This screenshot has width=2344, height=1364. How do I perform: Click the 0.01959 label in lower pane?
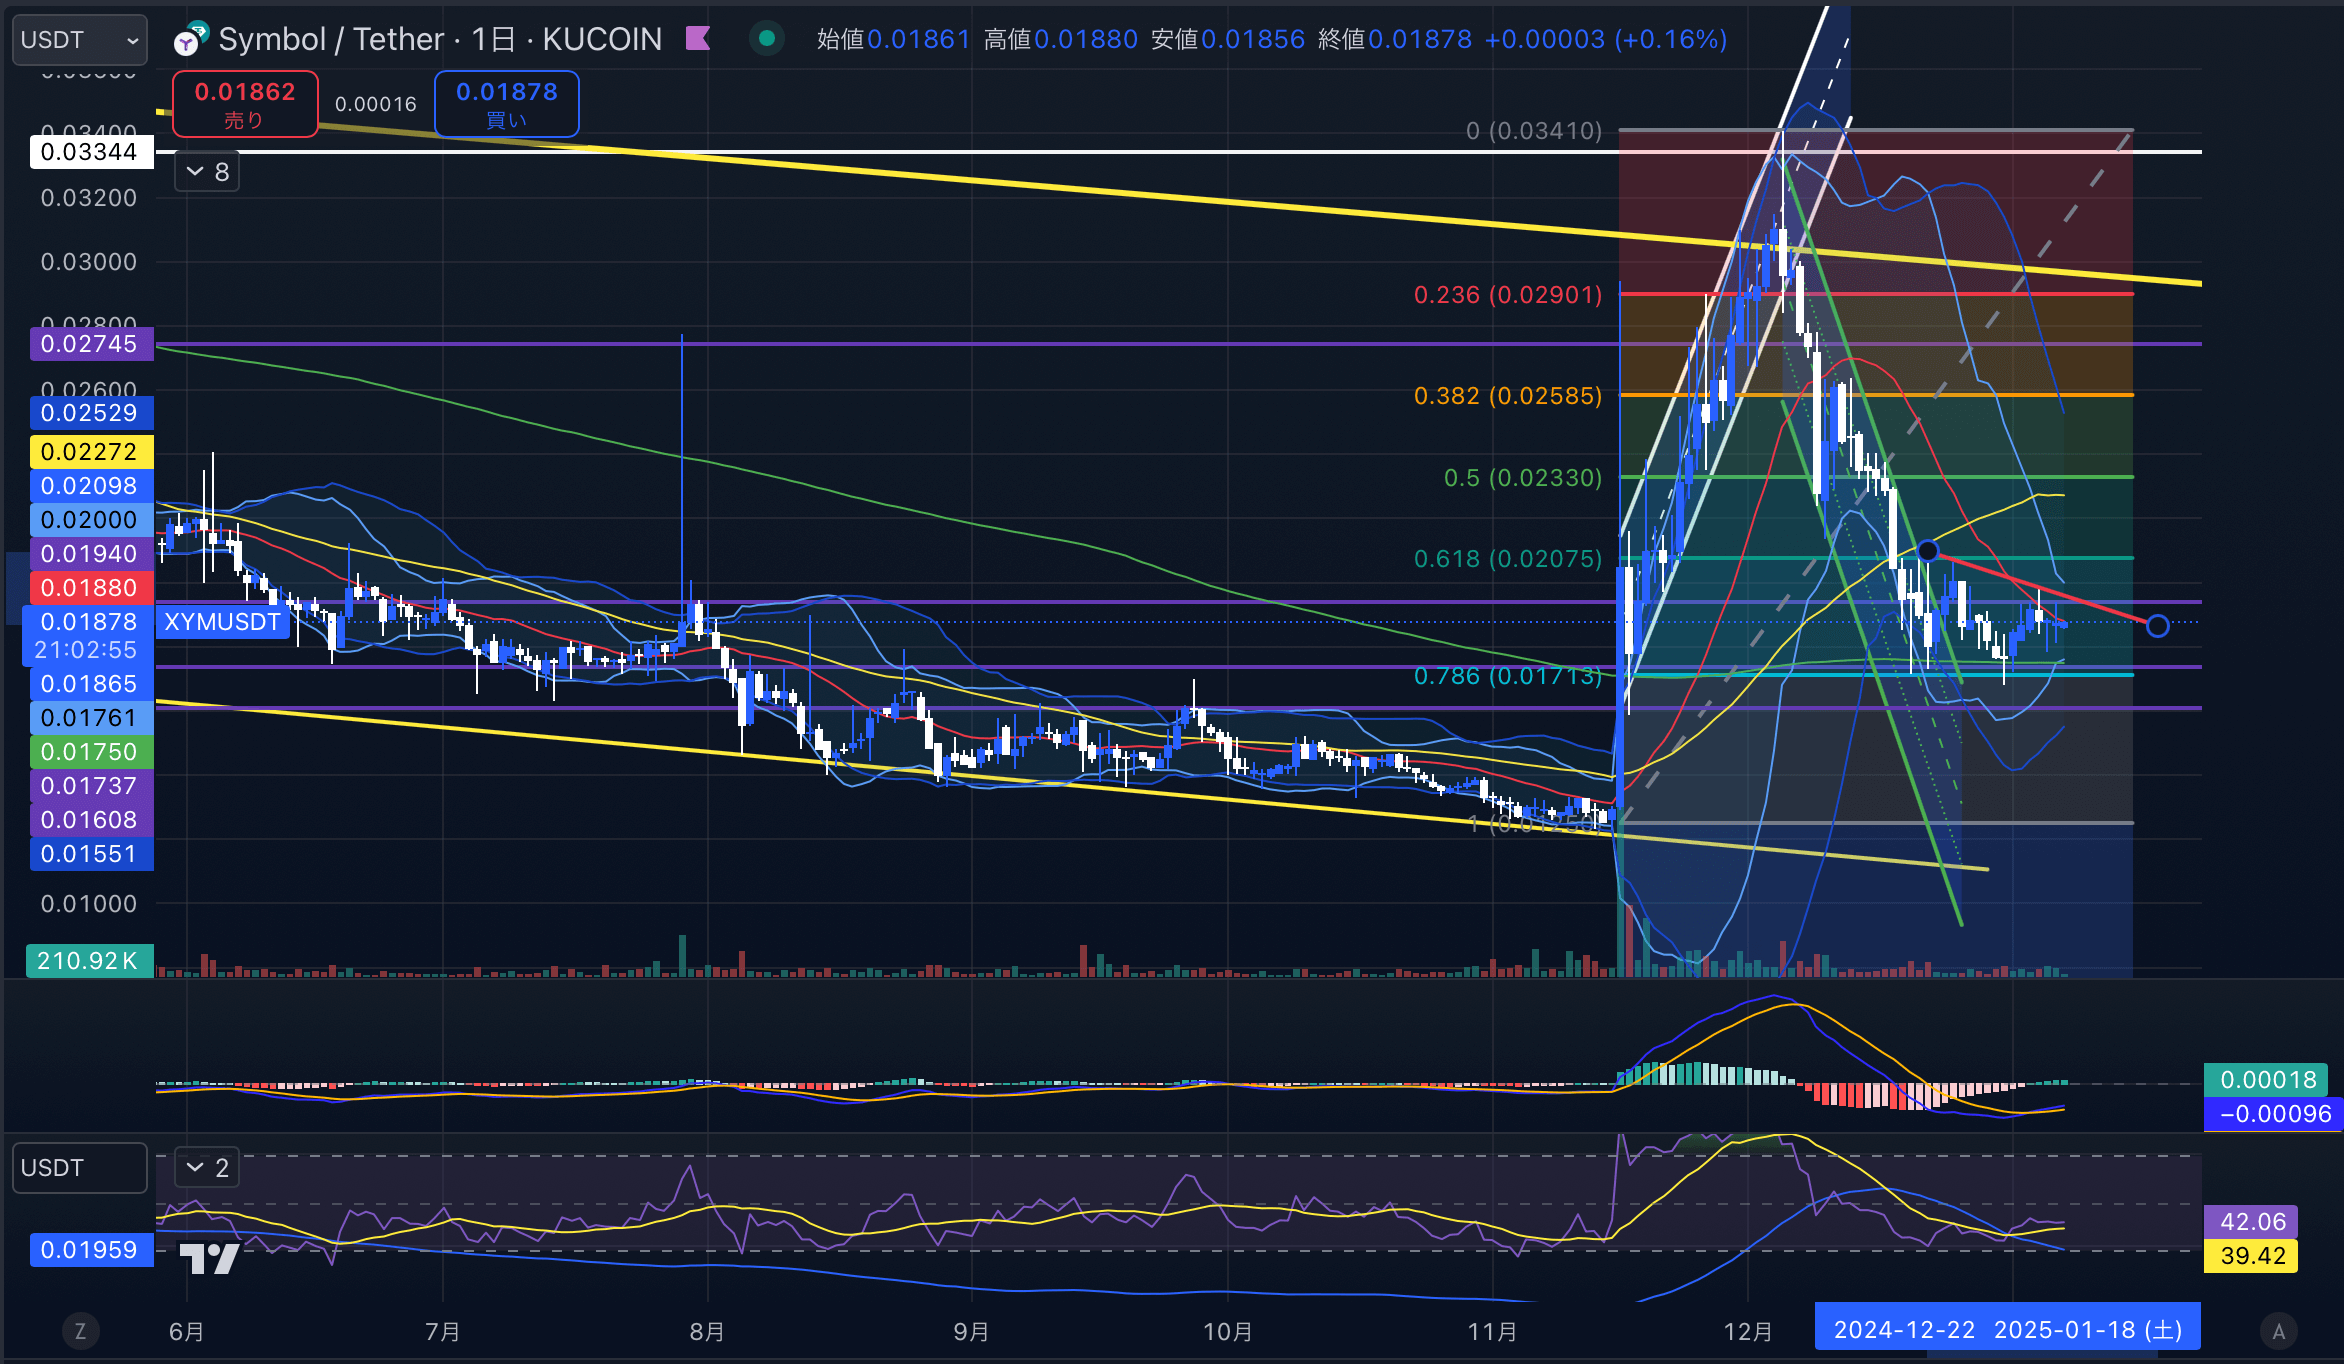pos(91,1250)
